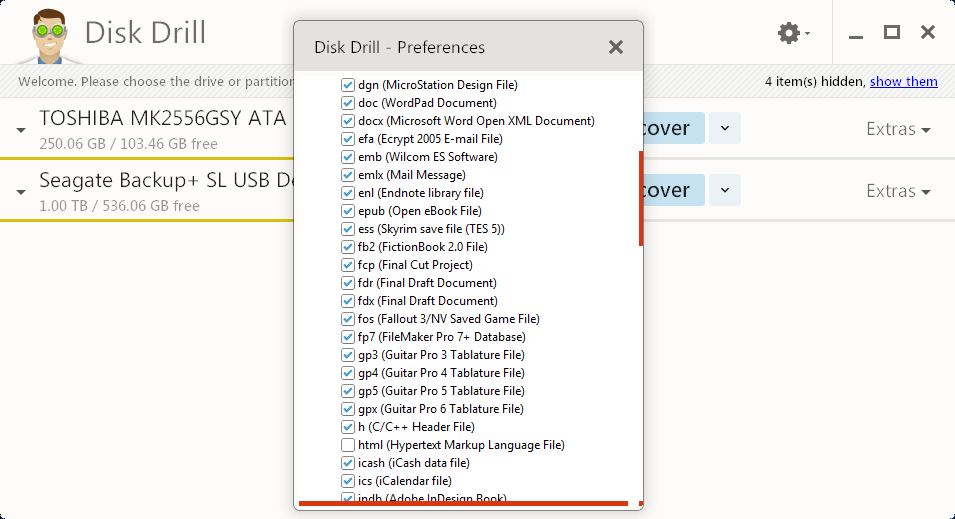Viewport: 955px width, 519px height.
Task: Uncheck gp5 Guitar Pro 5 Tablature File
Action: coord(348,391)
